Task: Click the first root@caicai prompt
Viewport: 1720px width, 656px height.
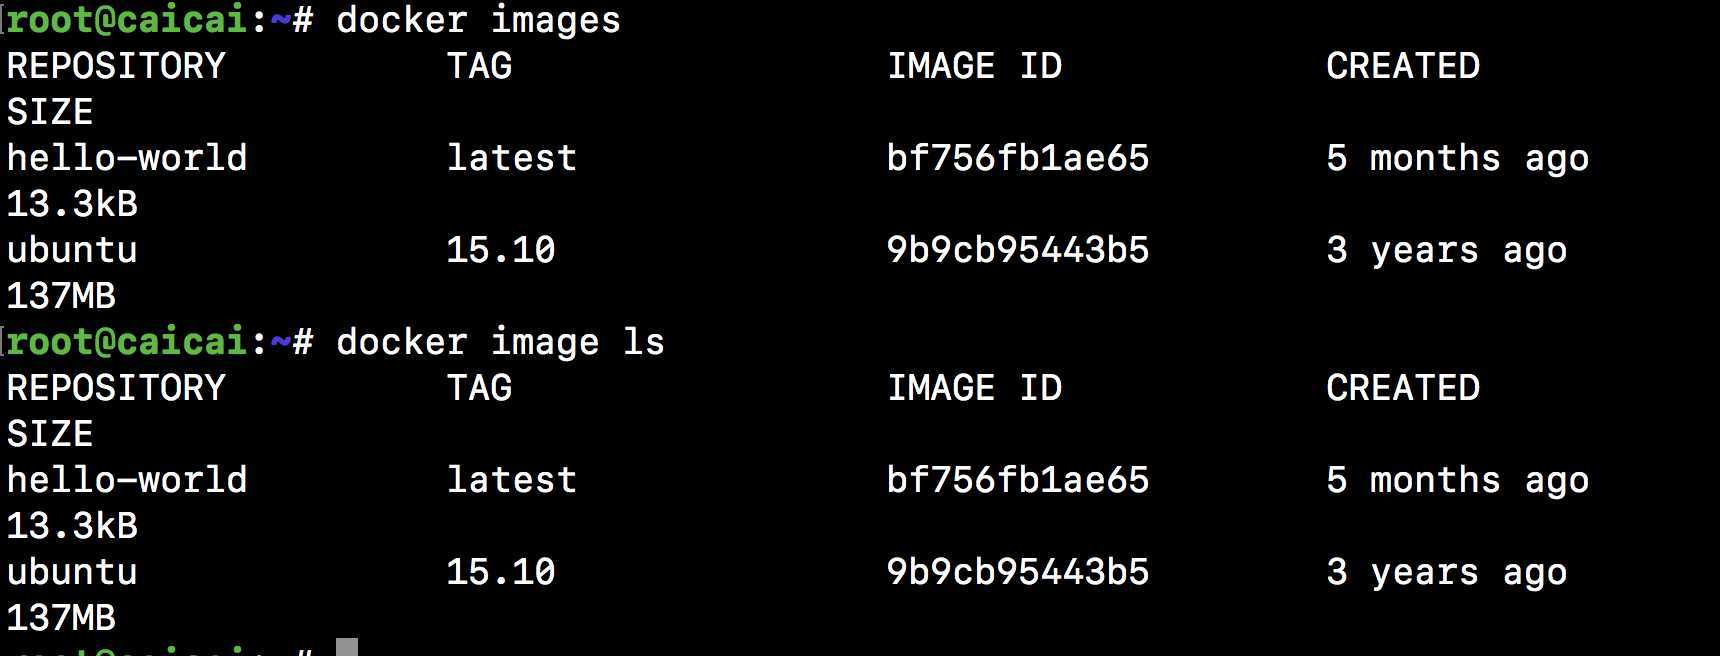Action: [127, 21]
